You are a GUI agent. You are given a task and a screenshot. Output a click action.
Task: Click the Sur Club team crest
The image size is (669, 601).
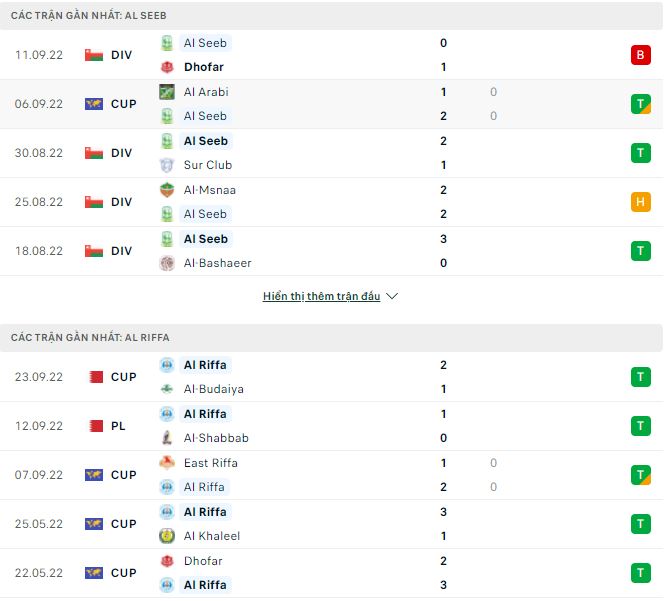tap(167, 165)
